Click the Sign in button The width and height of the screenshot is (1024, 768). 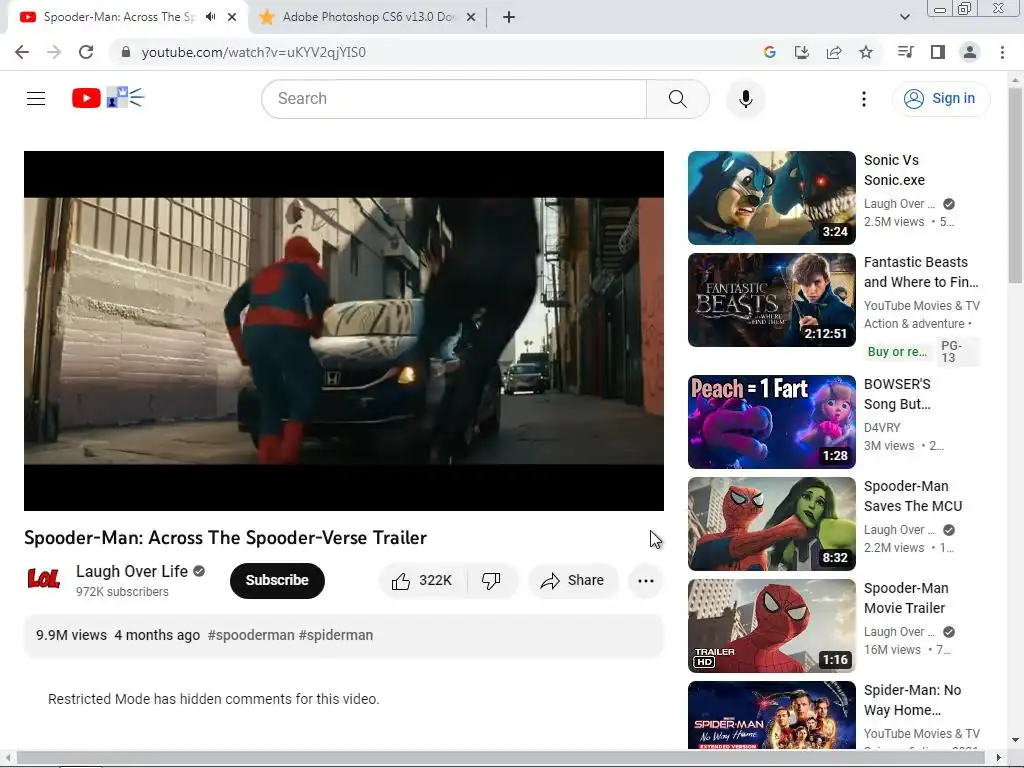(940, 99)
